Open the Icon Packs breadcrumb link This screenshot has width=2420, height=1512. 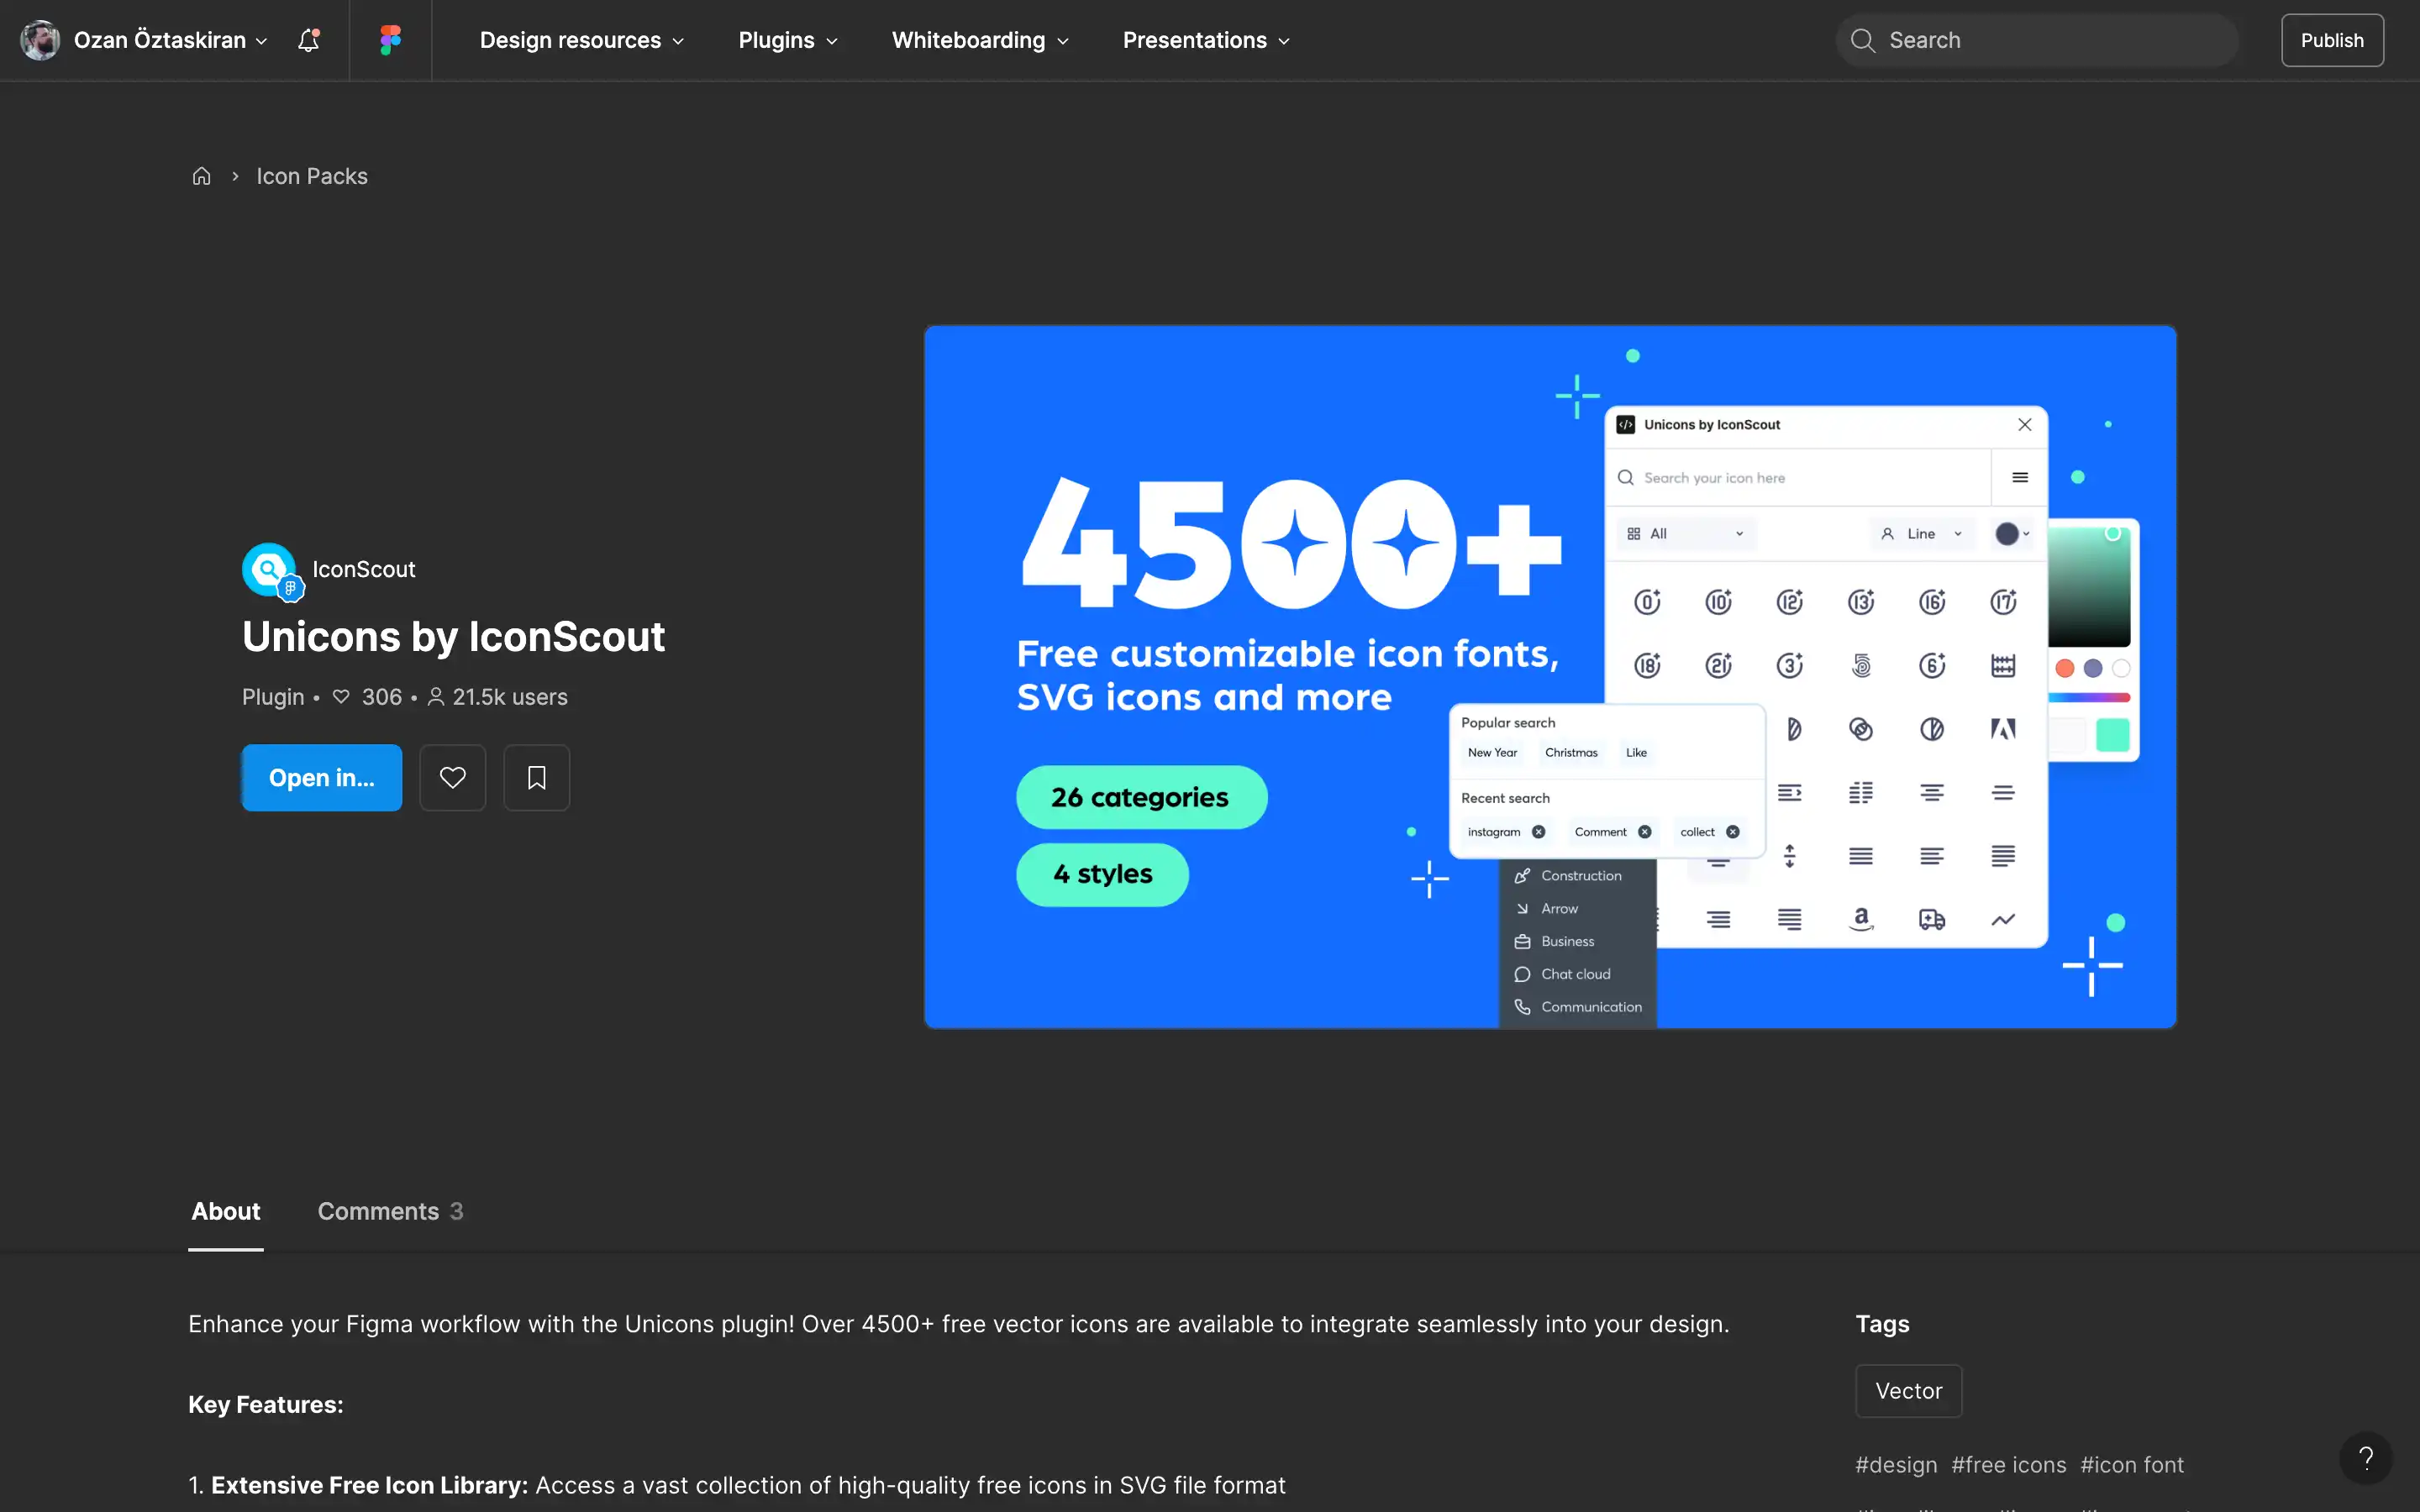[x=312, y=176]
